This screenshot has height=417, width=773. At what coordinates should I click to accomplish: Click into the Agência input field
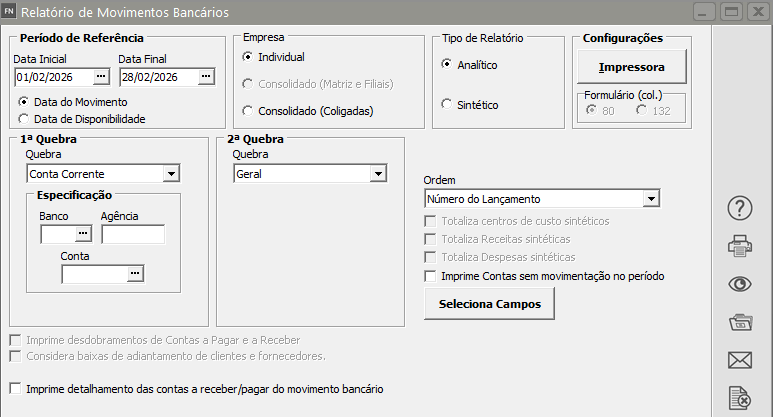(132, 234)
